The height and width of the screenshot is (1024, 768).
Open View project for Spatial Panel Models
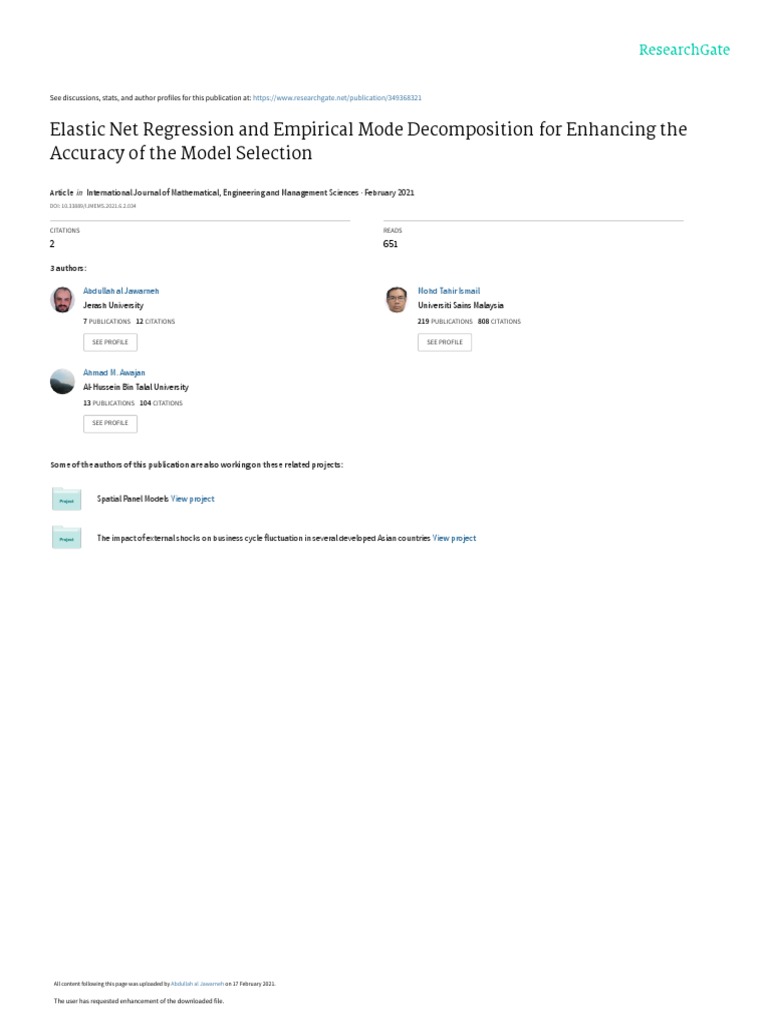(x=193, y=499)
